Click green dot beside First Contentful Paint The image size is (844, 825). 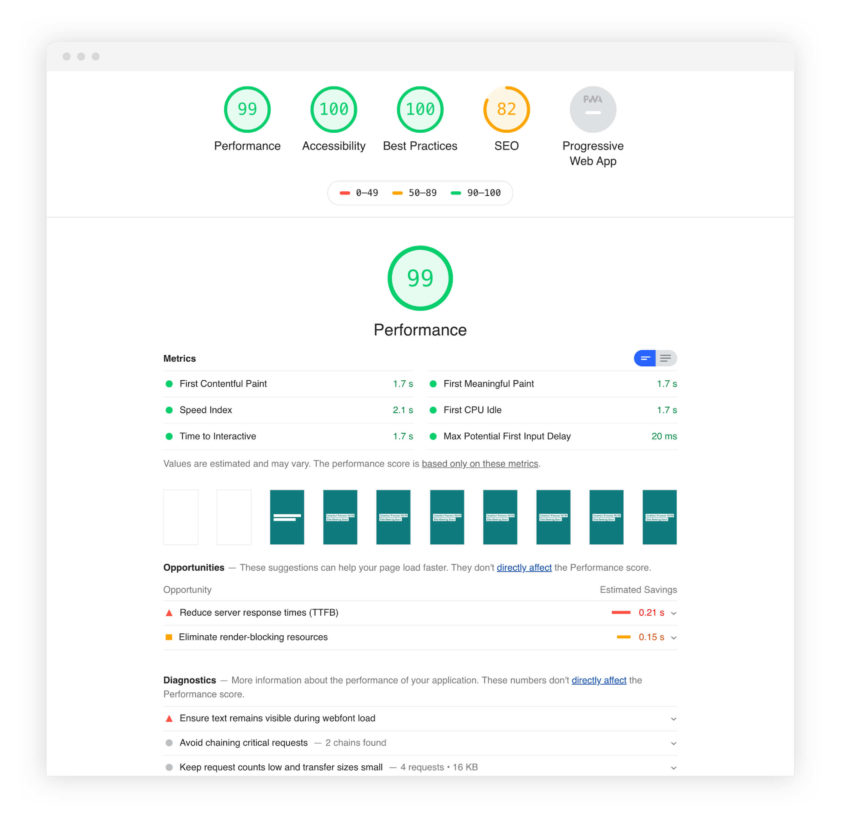click(x=169, y=384)
